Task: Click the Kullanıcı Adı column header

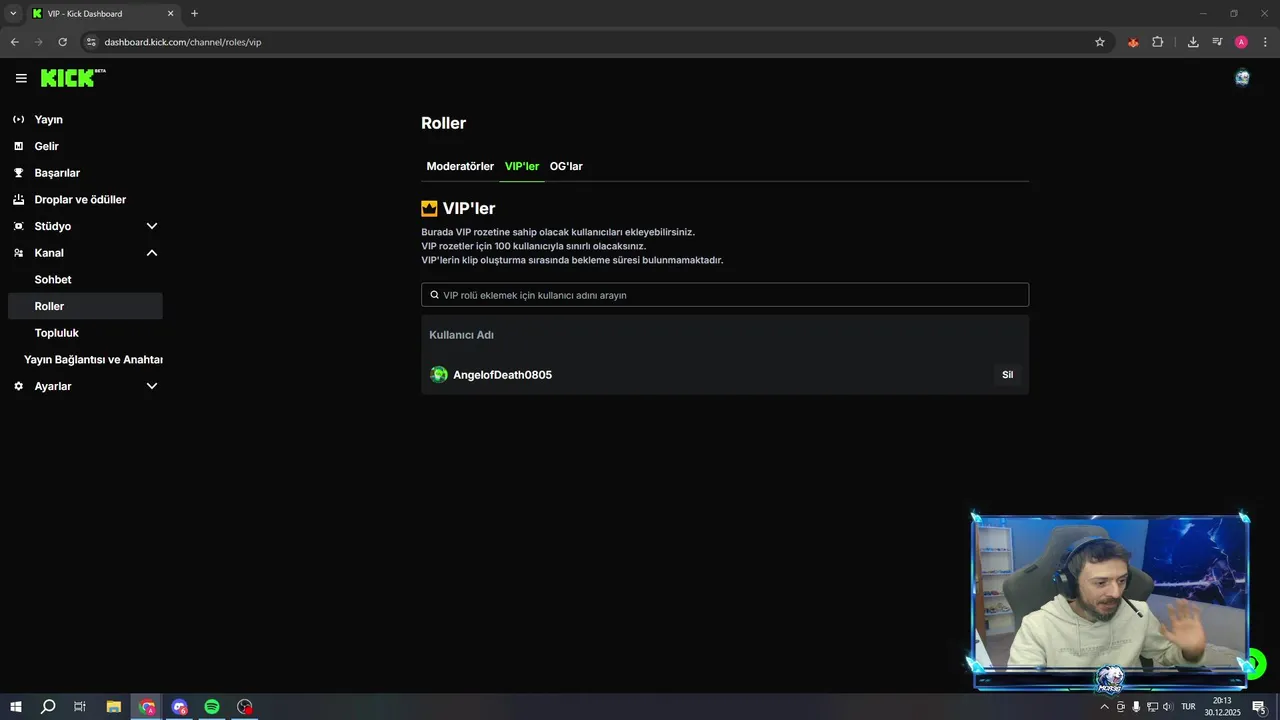Action: [461, 335]
